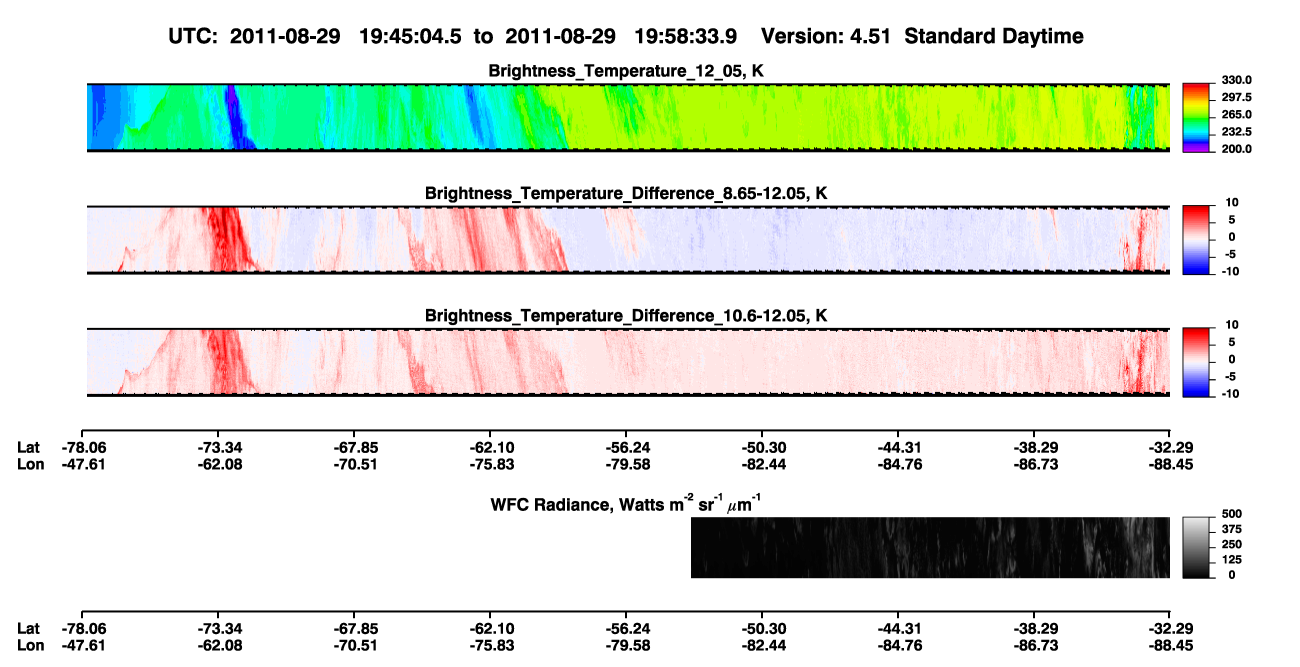Click the 'Lon' row label under the 10.6-12.05 panel
This screenshot has width=1300, height=667.
(x=31, y=463)
